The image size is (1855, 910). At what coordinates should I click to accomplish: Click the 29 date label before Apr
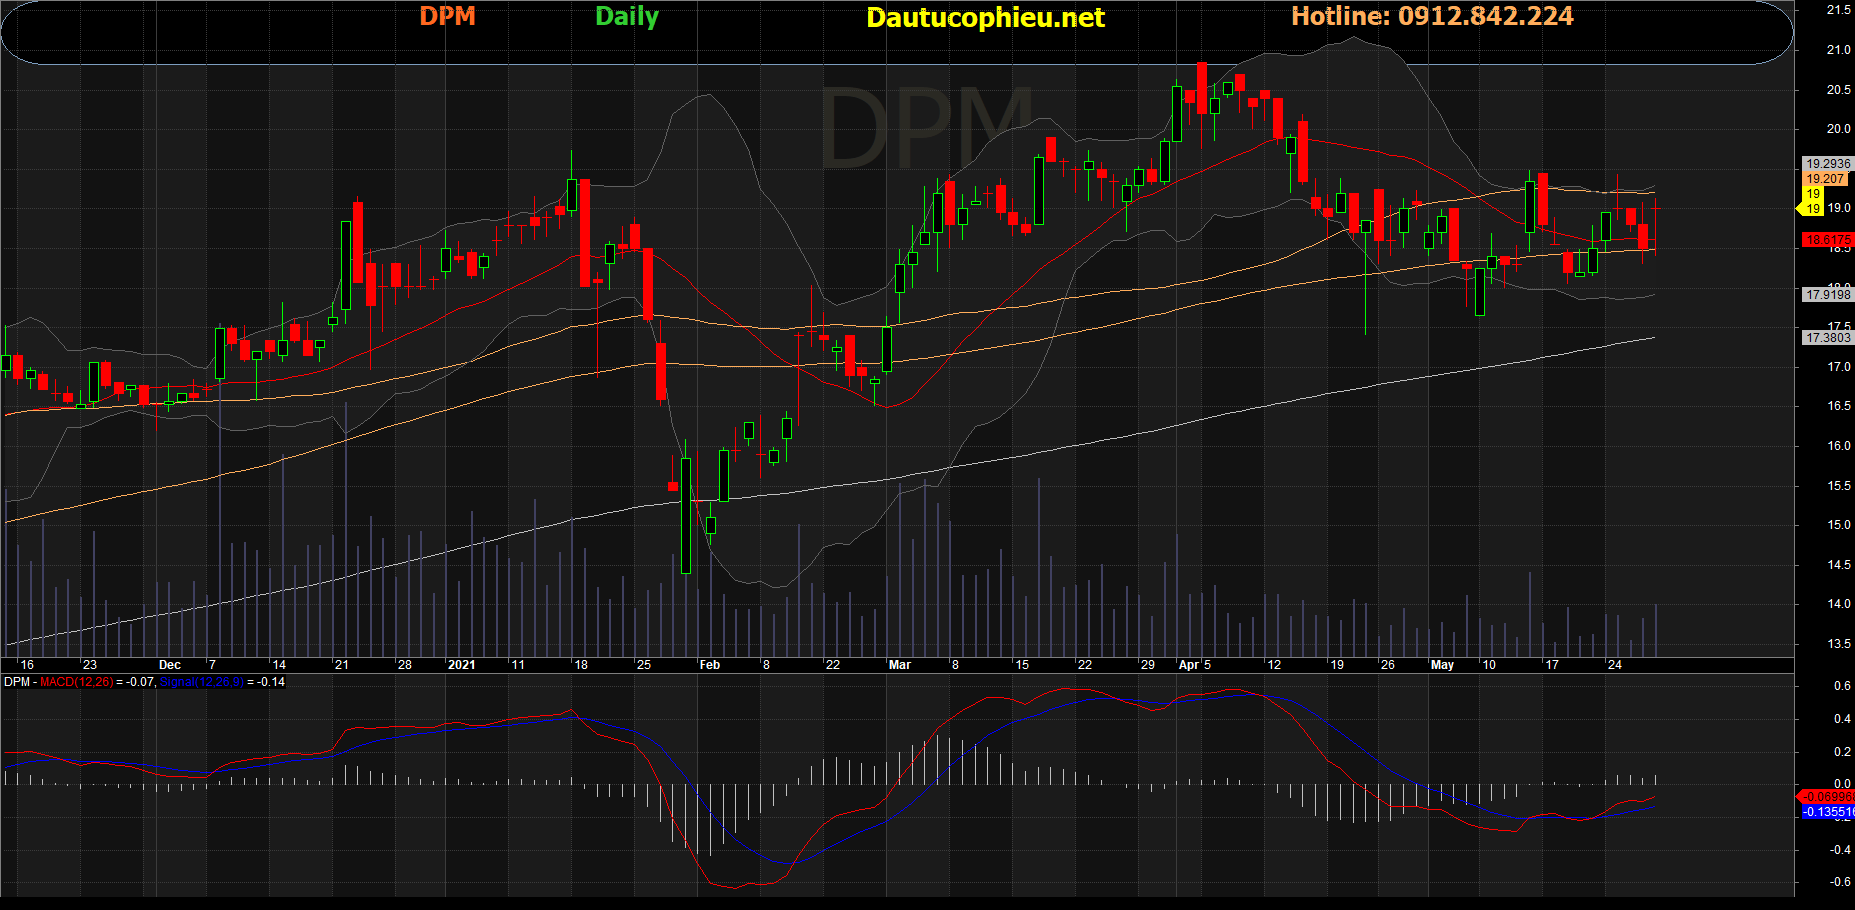click(x=1148, y=665)
